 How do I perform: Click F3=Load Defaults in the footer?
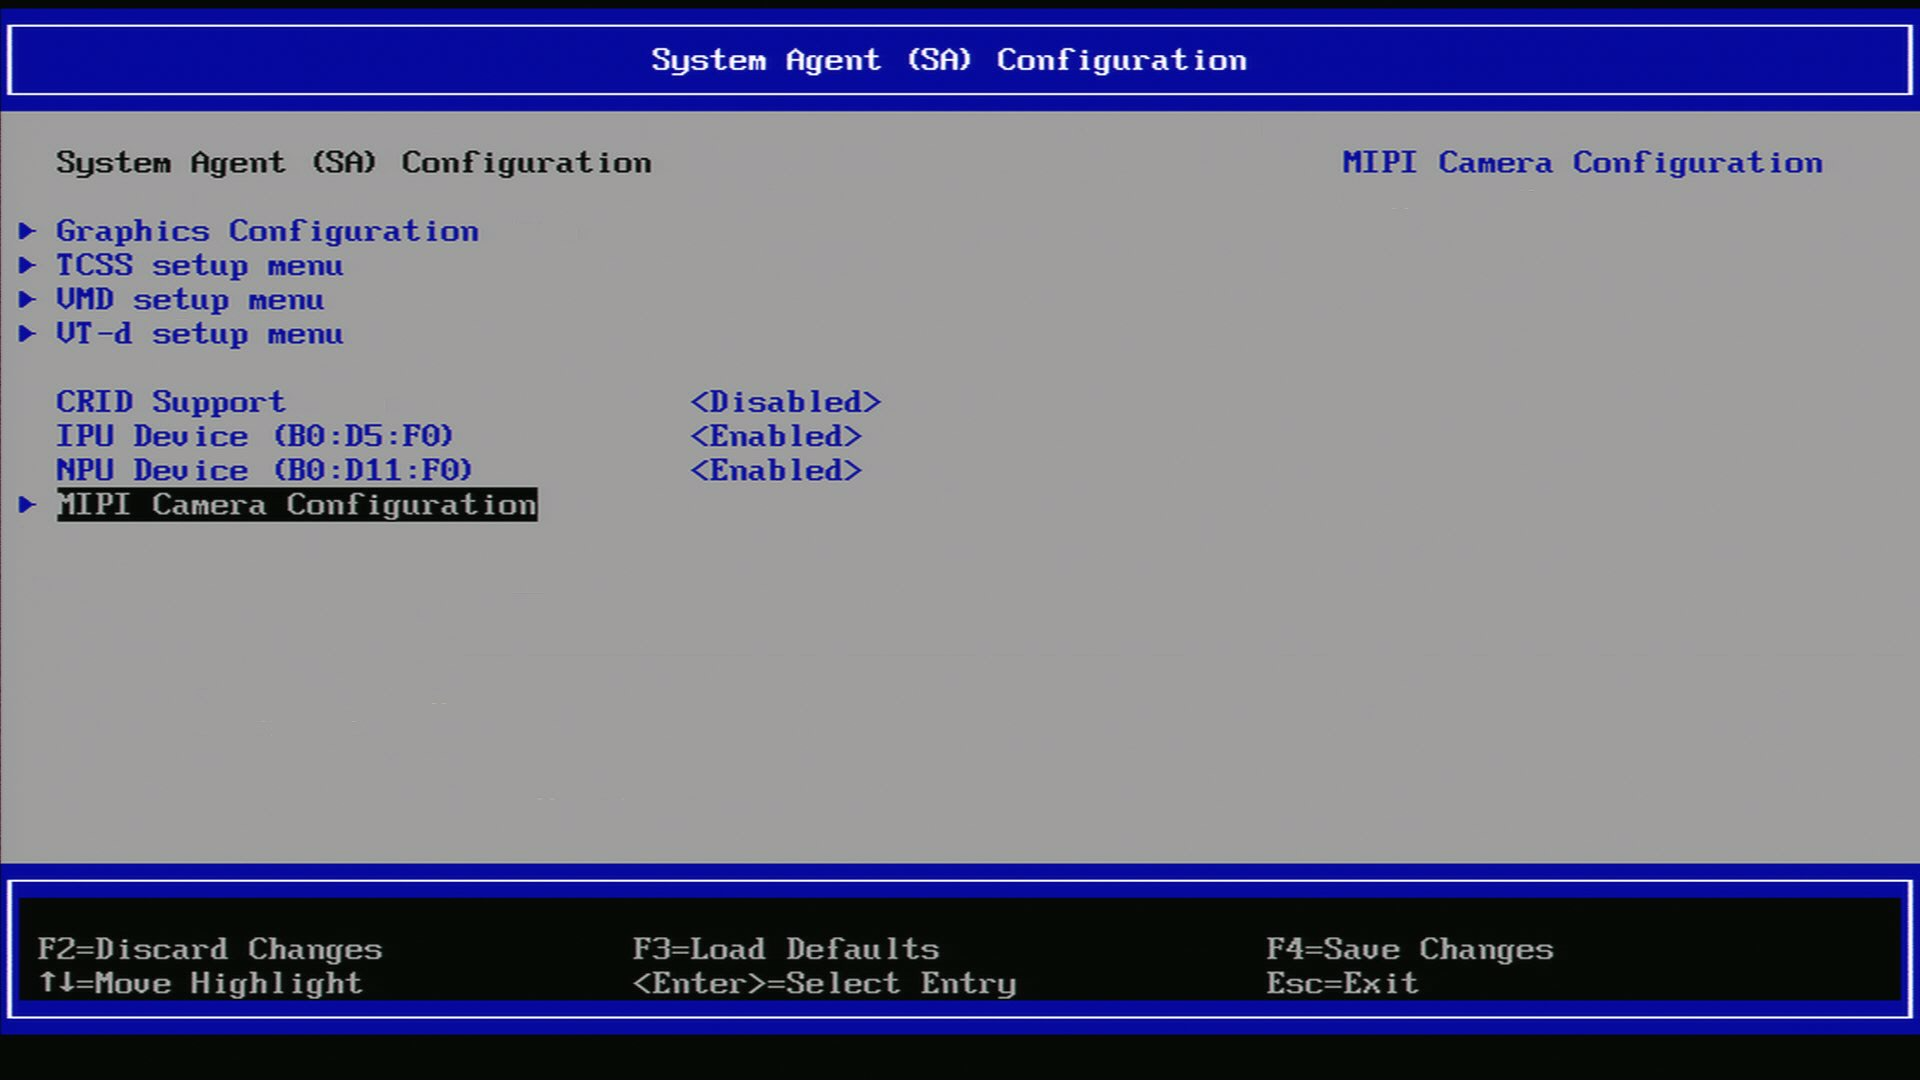click(x=786, y=948)
